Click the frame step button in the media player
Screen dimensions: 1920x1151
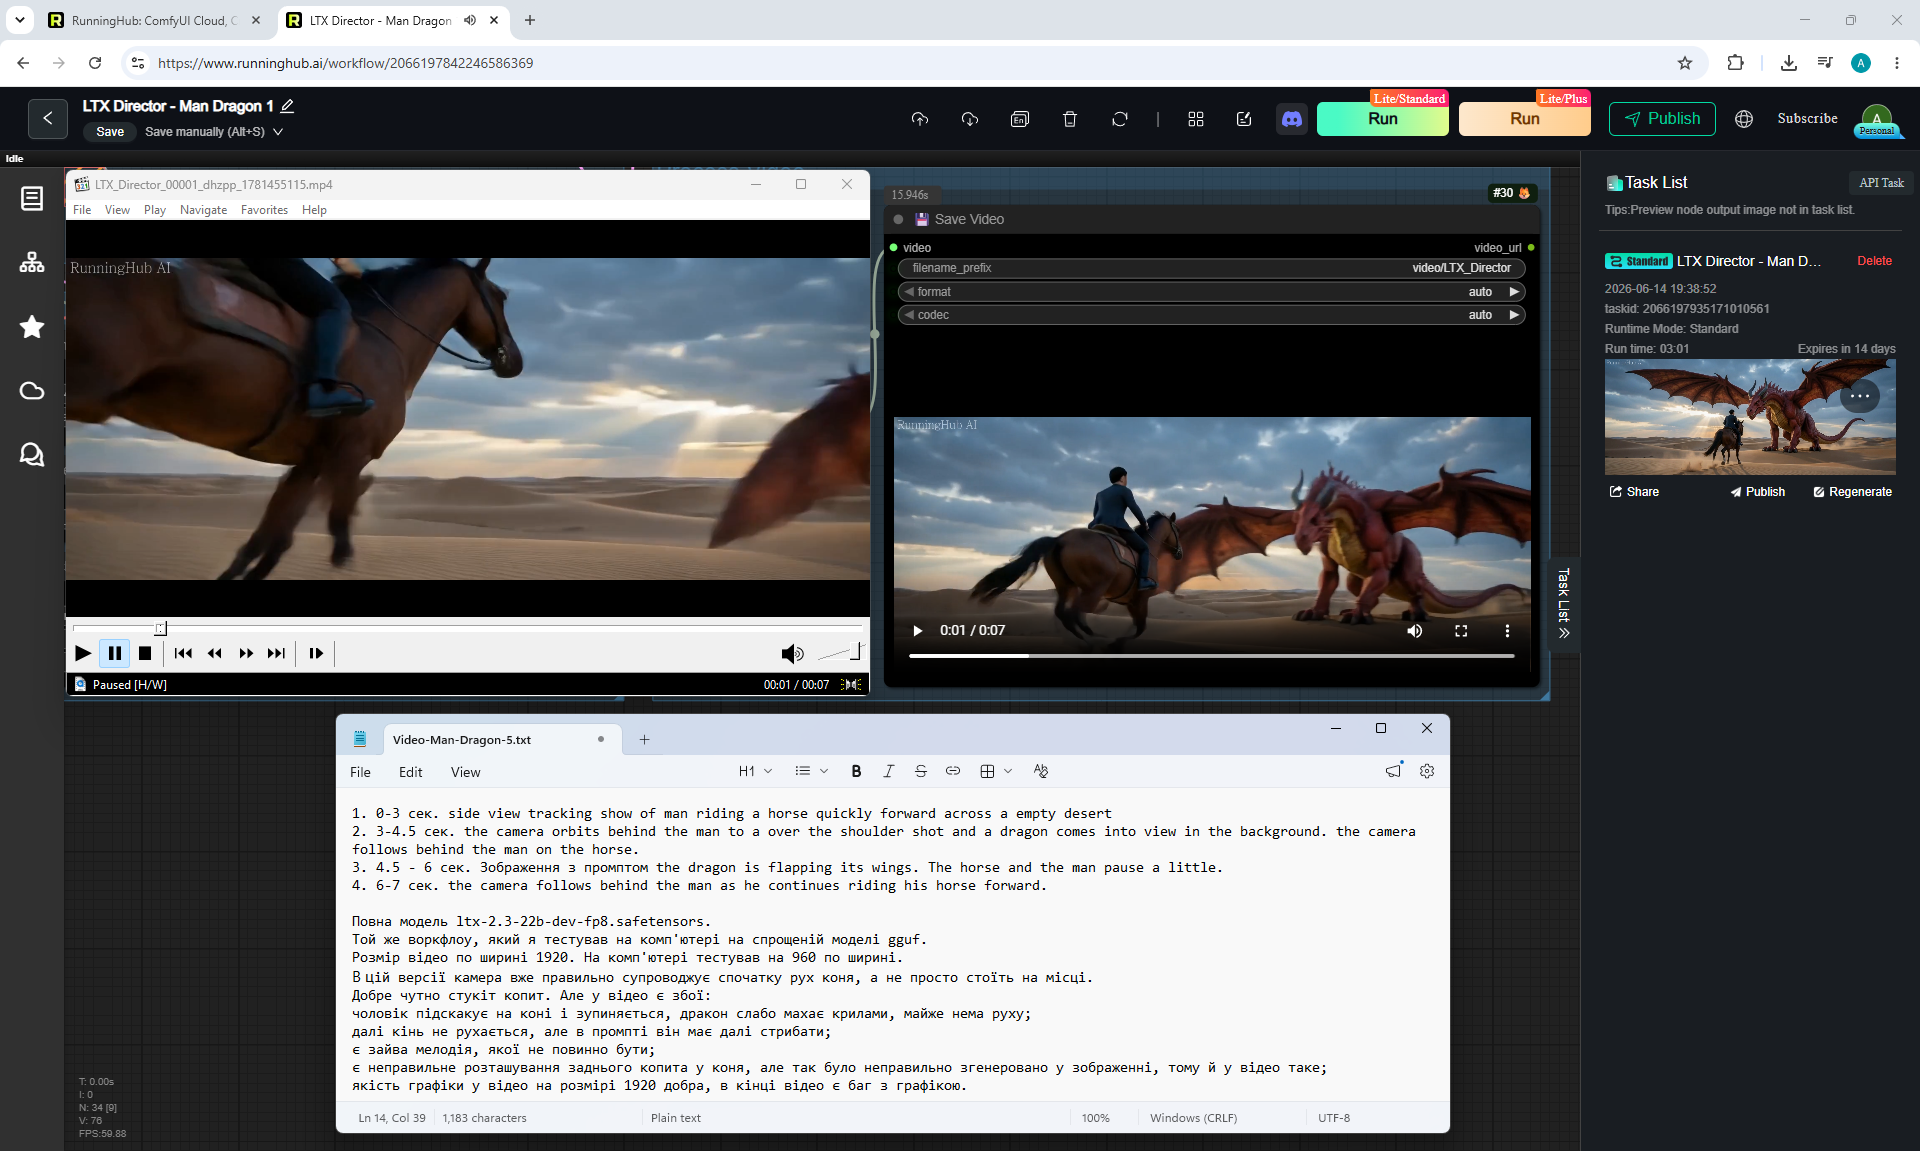[316, 653]
